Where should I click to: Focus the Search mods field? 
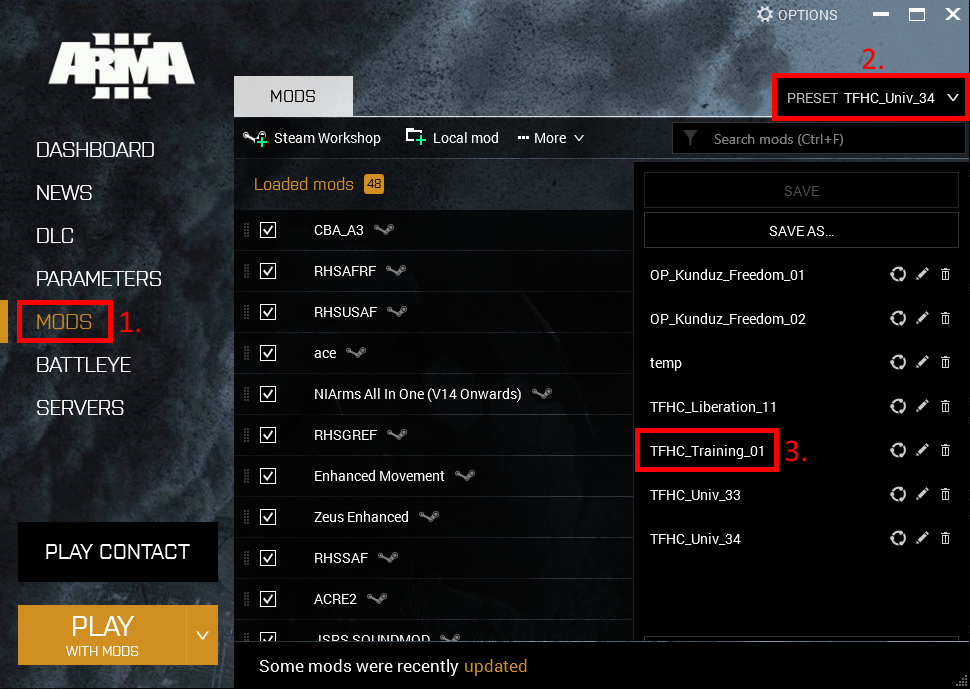tap(818, 139)
